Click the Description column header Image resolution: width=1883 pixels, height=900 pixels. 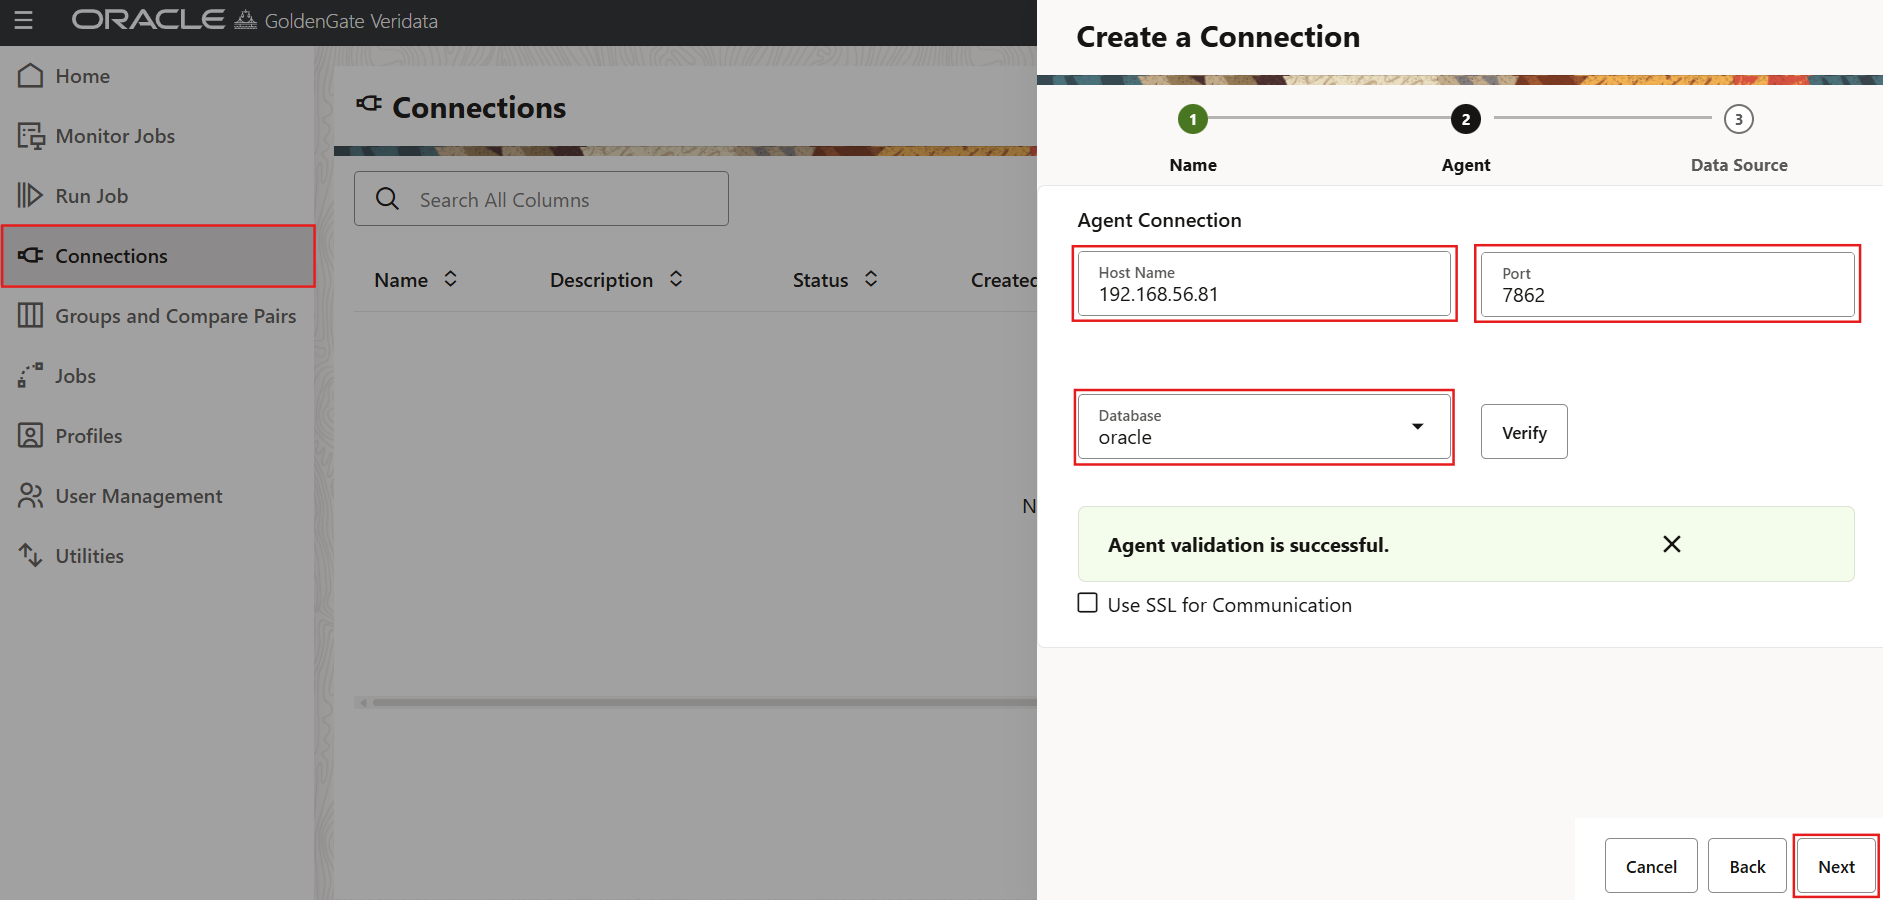click(601, 280)
